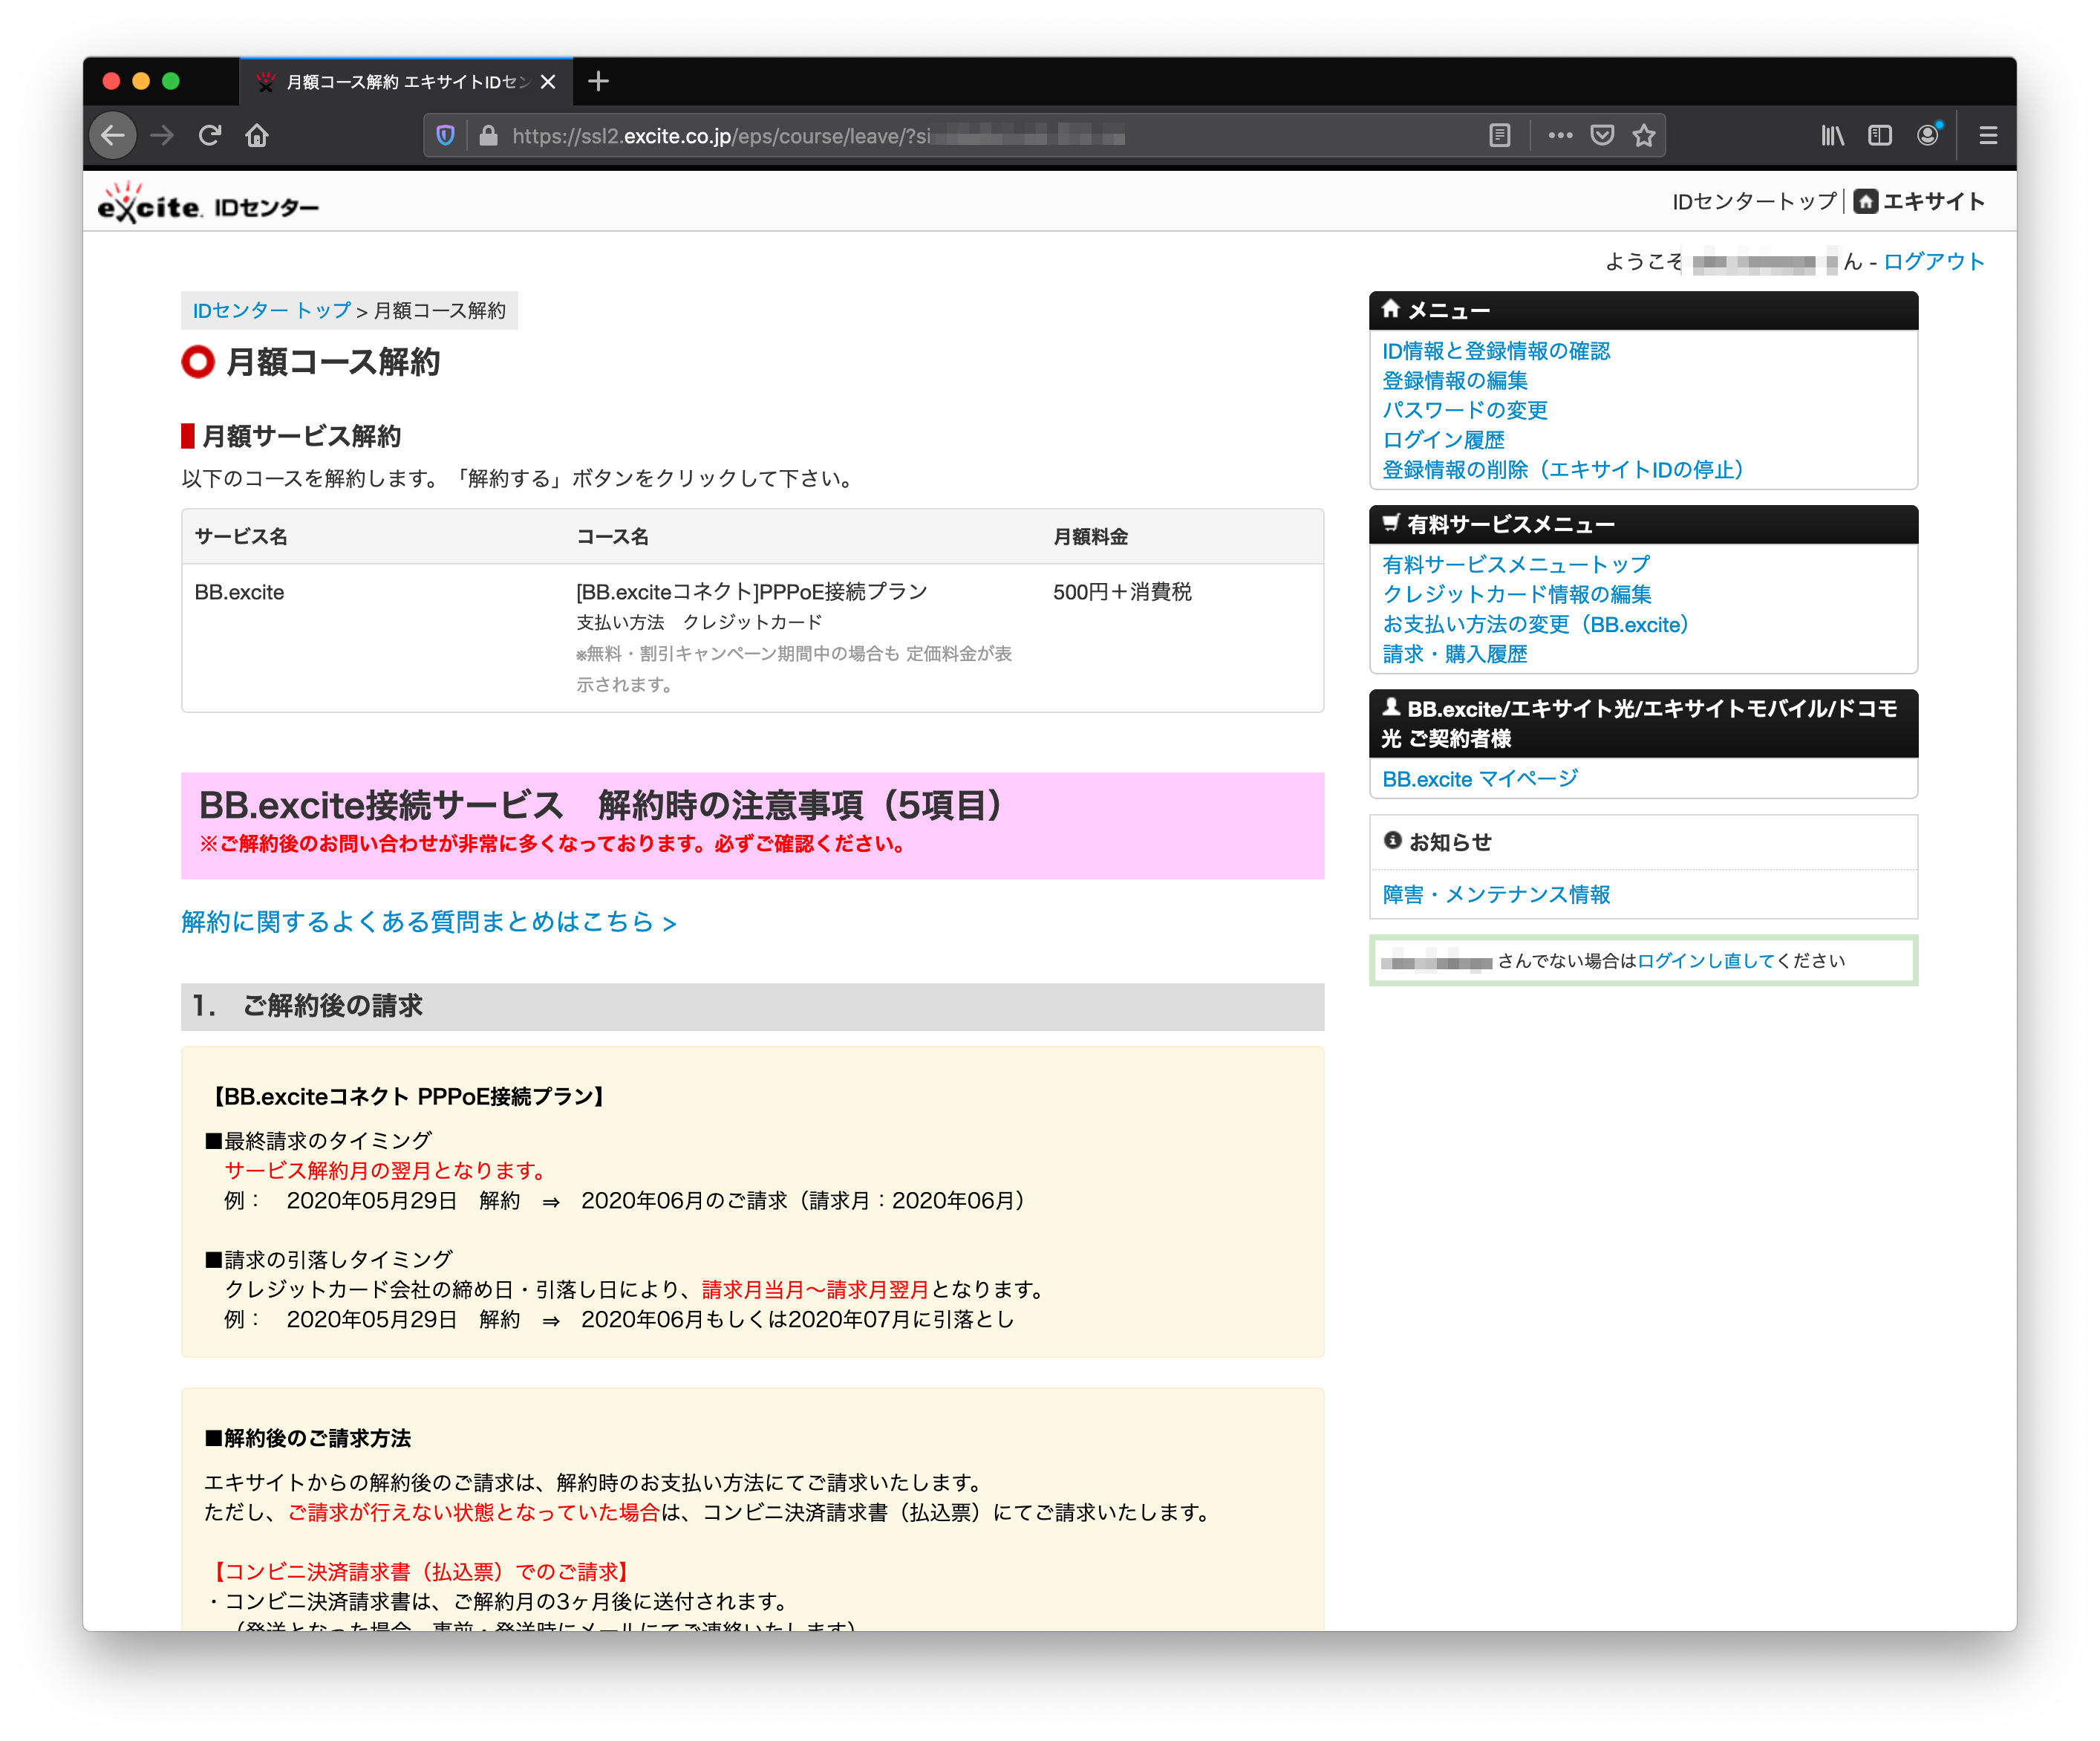
Task: Click the メニュー panel header
Action: click(x=1643, y=310)
